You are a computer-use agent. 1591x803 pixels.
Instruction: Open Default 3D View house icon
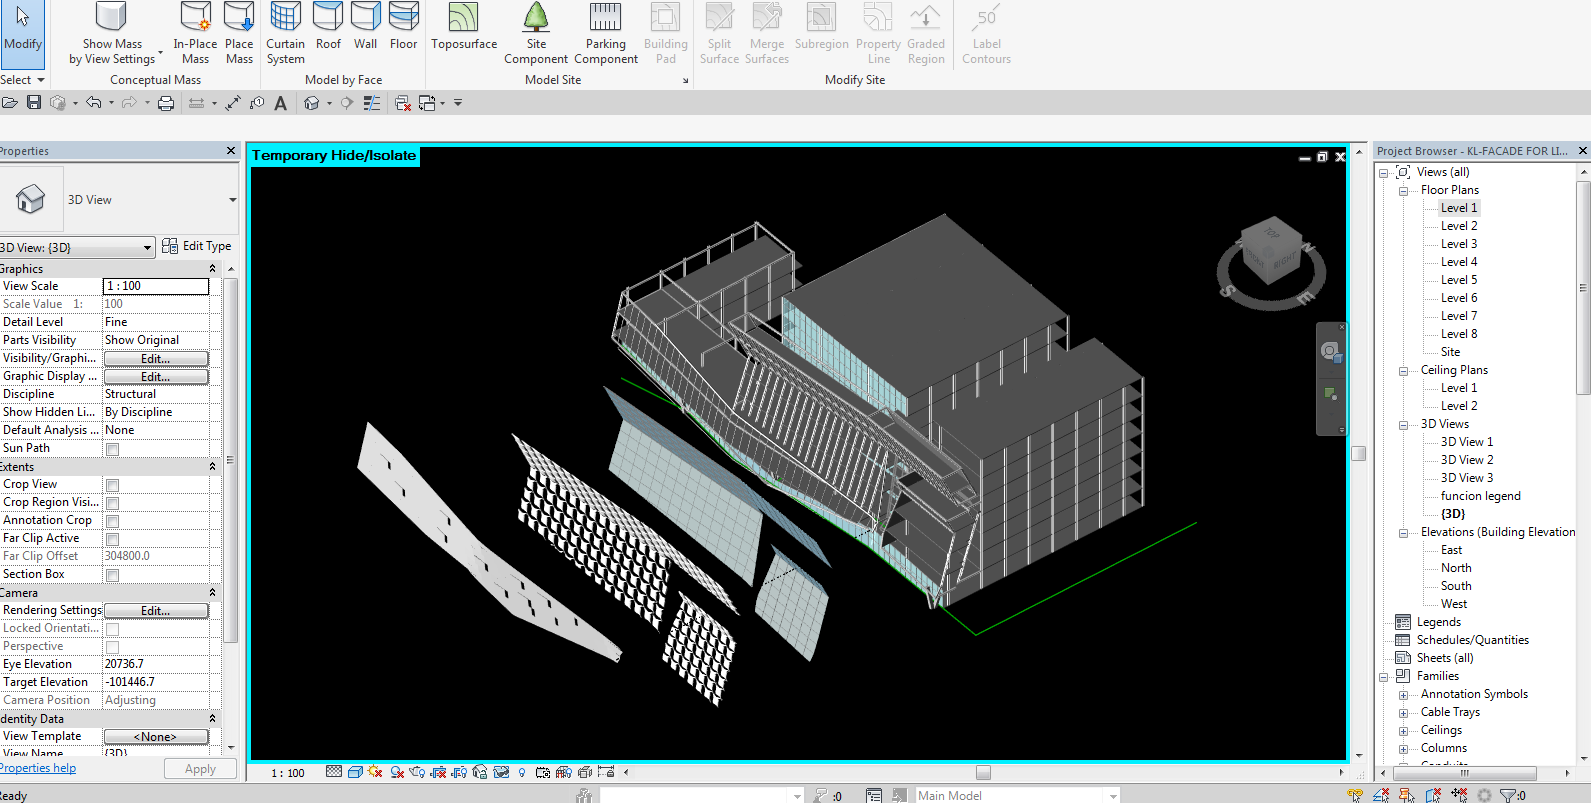point(312,103)
